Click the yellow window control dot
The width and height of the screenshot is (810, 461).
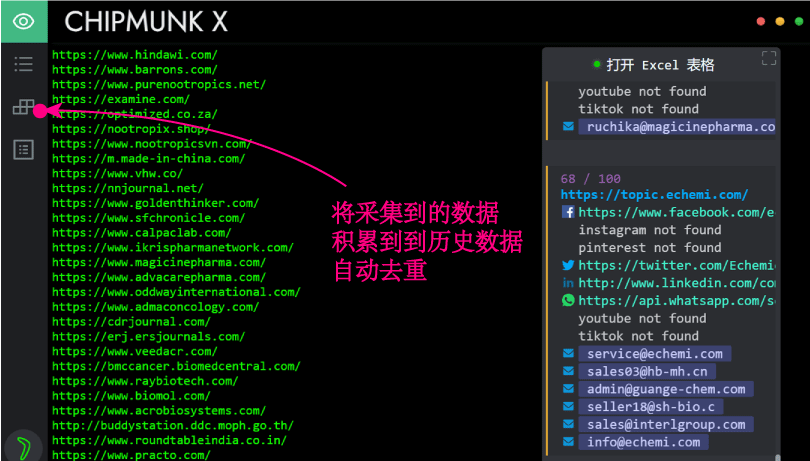pyautogui.click(x=780, y=21)
